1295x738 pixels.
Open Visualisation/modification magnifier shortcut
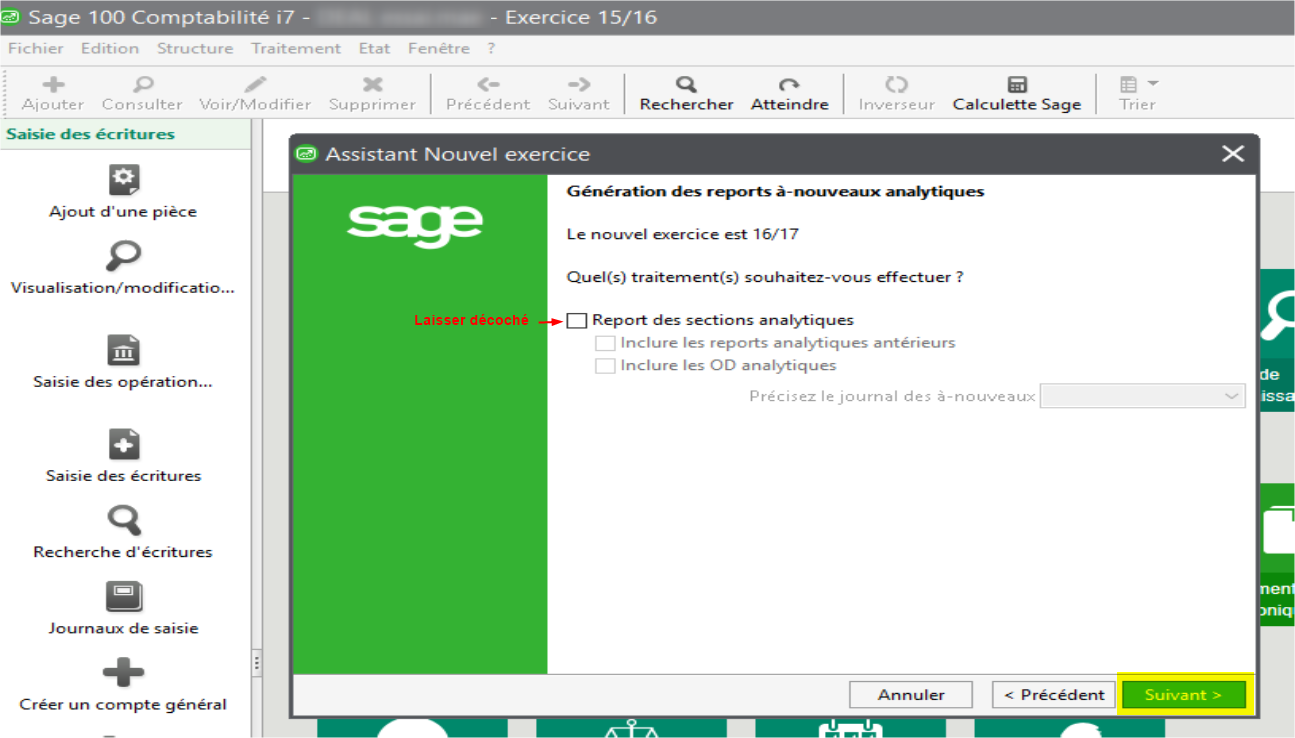pyautogui.click(x=123, y=257)
